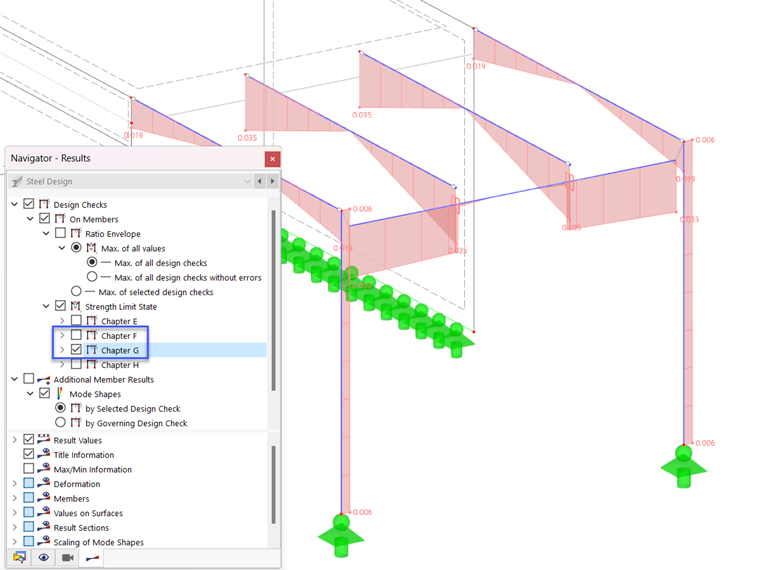Image resolution: width=760 pixels, height=570 pixels.
Task: Click the Ratio Envelope icon
Action: 76,233
